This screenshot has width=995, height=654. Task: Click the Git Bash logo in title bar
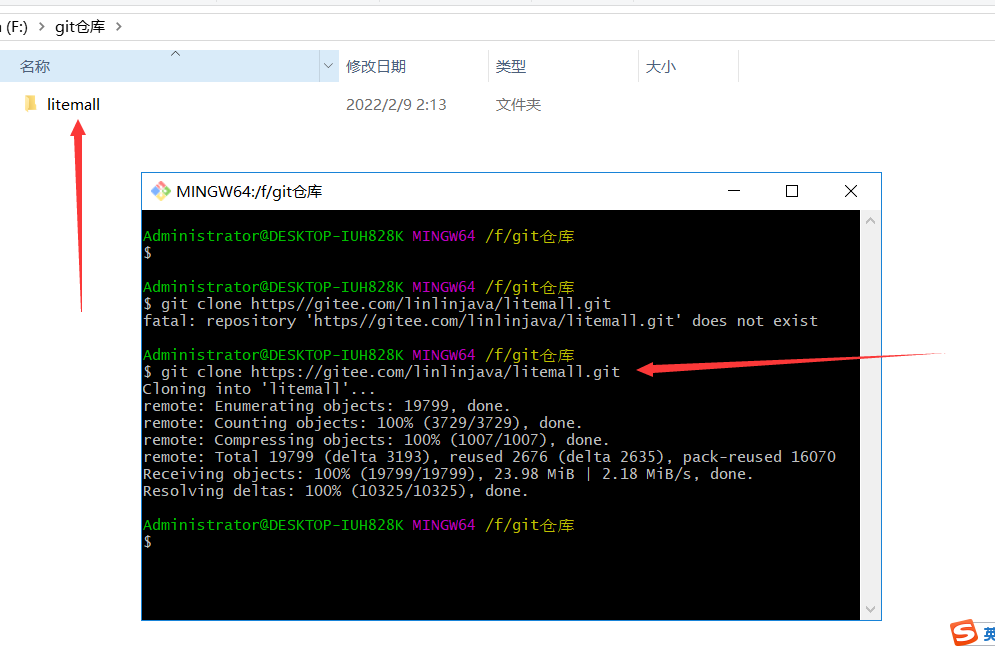click(x=161, y=191)
